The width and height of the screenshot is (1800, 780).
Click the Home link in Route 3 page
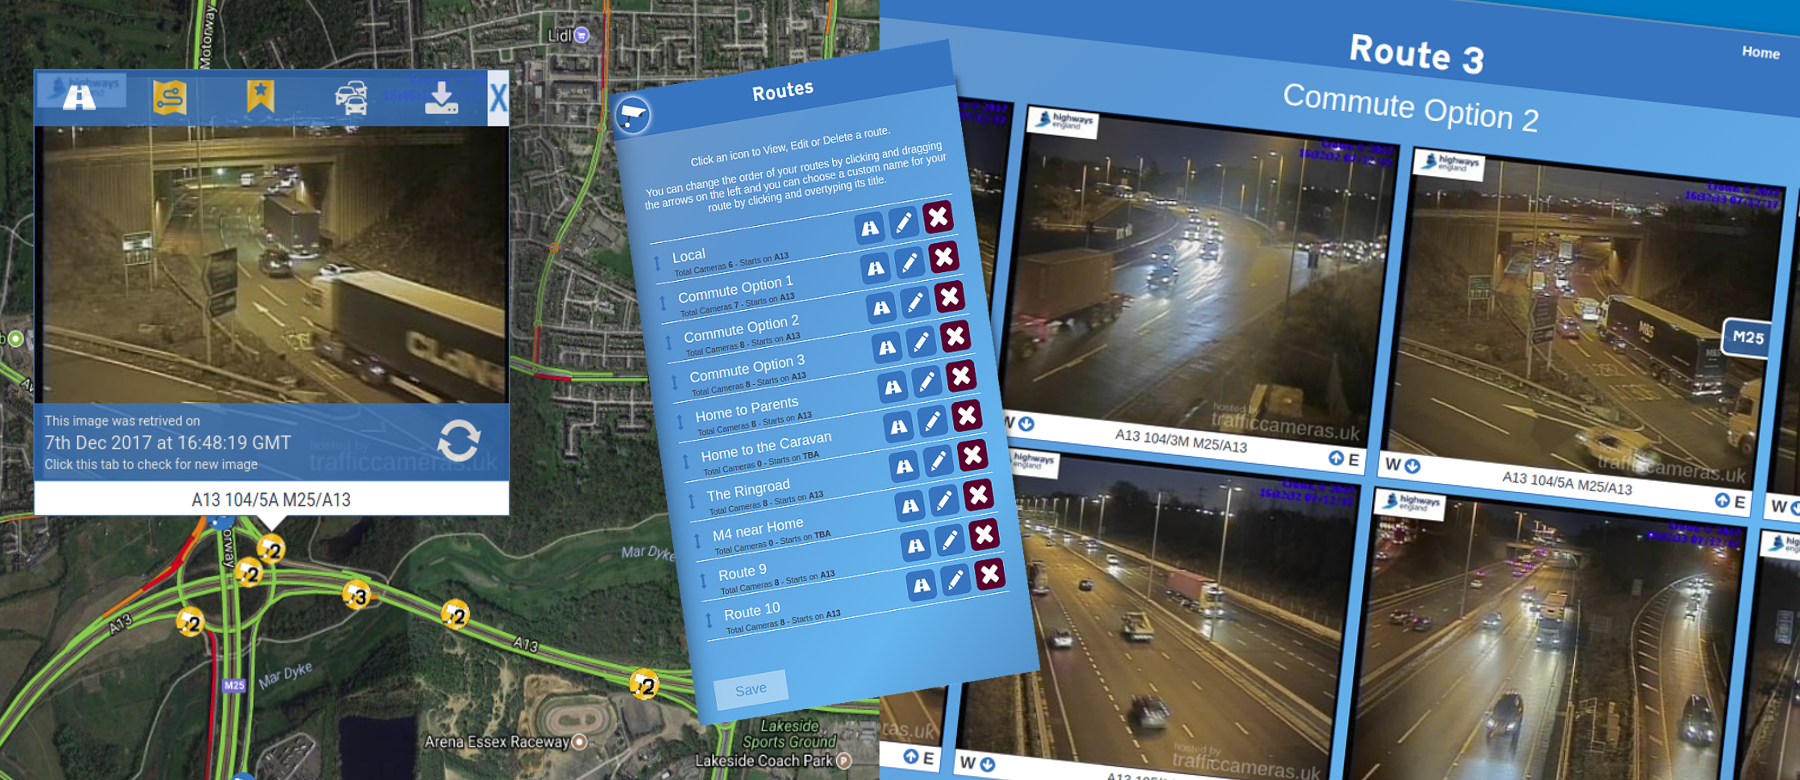tap(1760, 52)
